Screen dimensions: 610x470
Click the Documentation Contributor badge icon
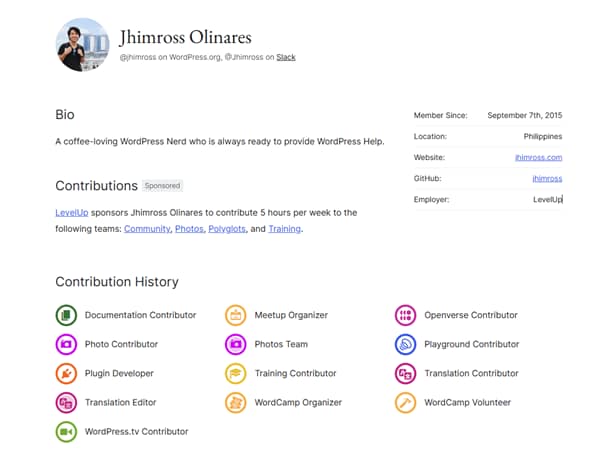66,315
